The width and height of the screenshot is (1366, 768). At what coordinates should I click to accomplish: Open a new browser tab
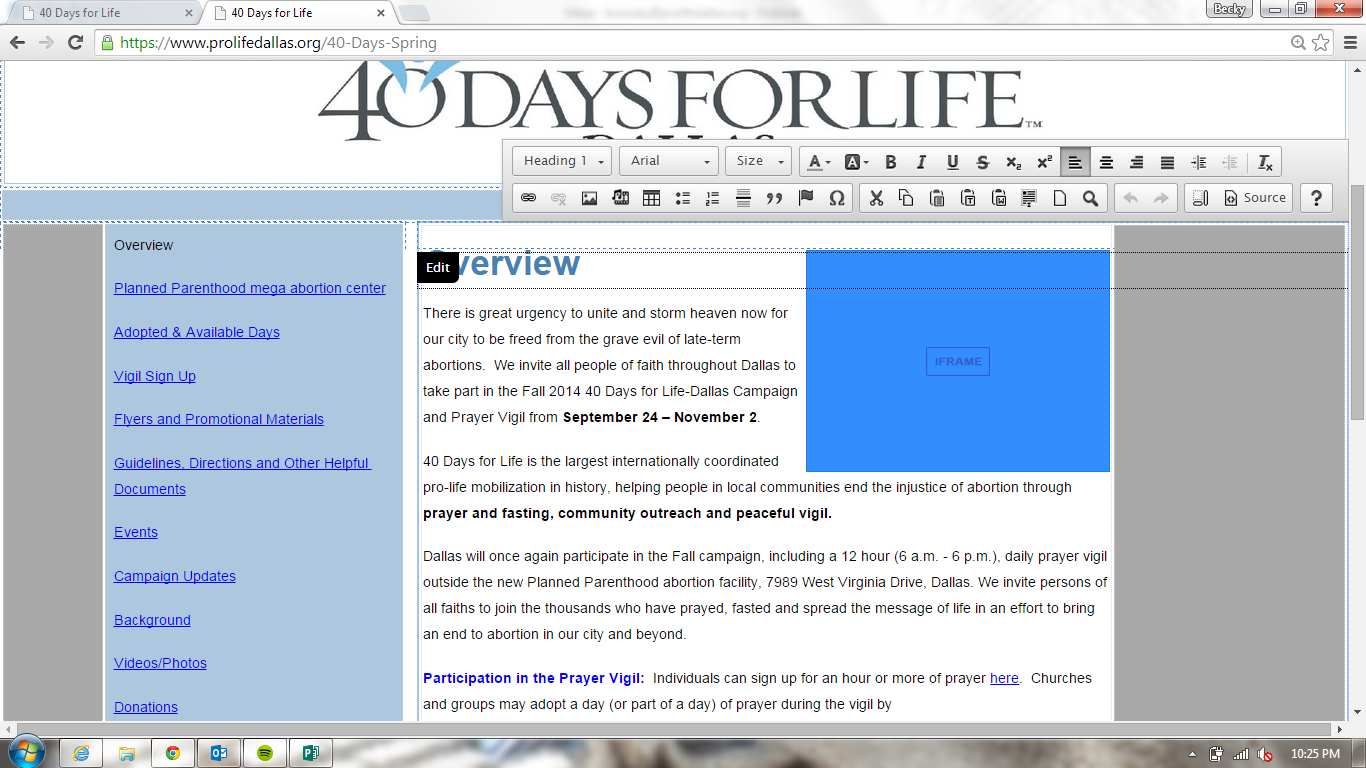tap(414, 14)
